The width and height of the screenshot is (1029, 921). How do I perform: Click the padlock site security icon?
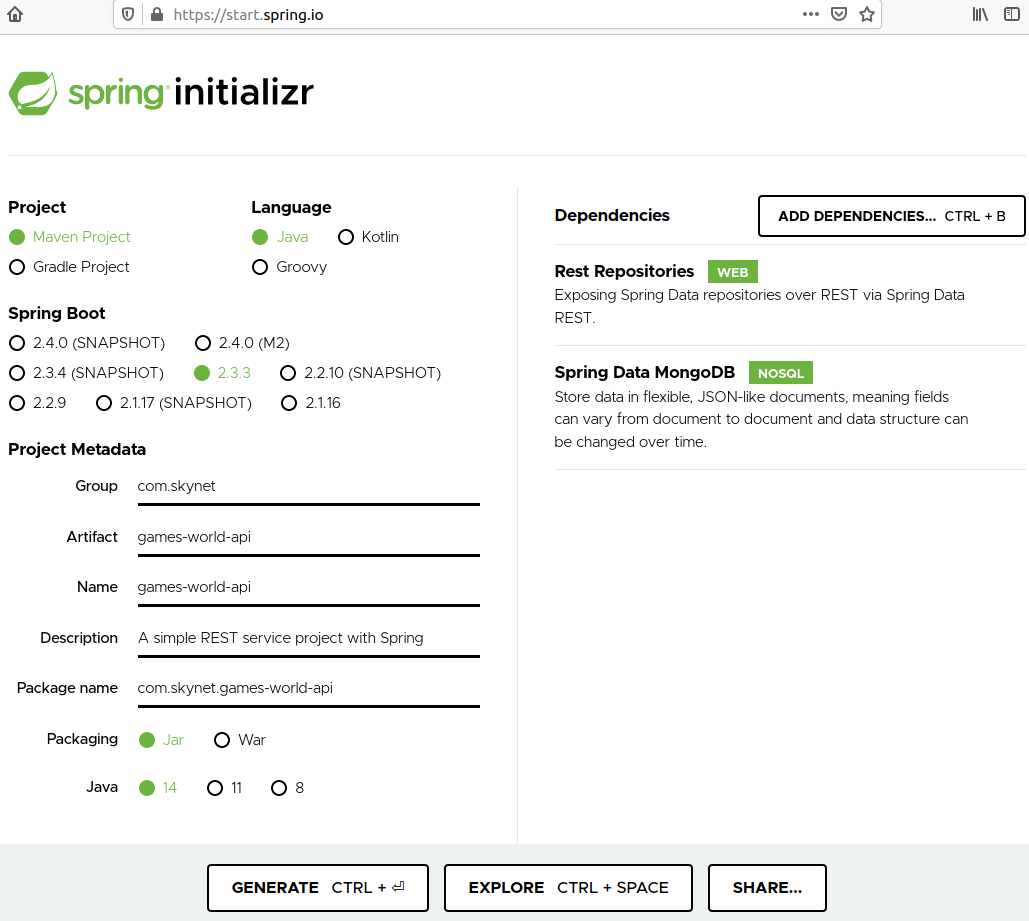coord(155,15)
